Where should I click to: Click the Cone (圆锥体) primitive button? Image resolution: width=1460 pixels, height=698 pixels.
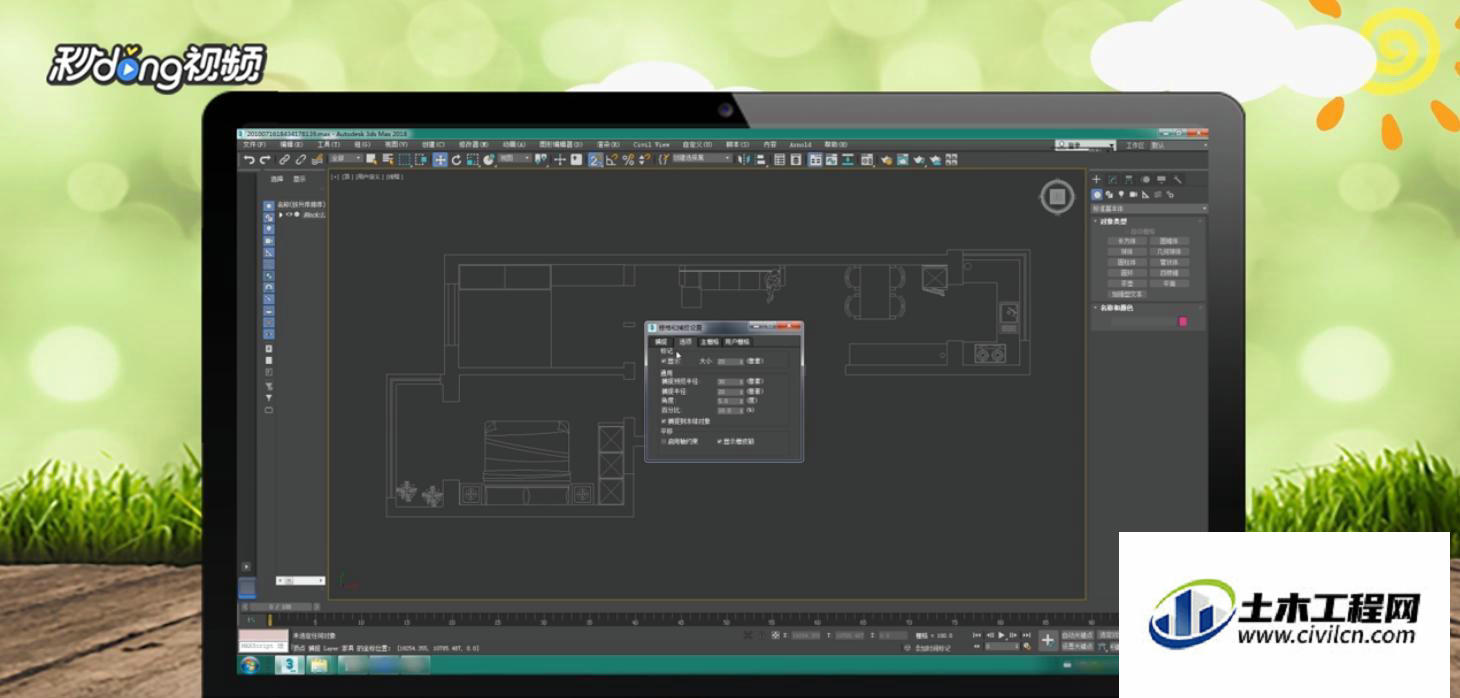click(x=1169, y=241)
